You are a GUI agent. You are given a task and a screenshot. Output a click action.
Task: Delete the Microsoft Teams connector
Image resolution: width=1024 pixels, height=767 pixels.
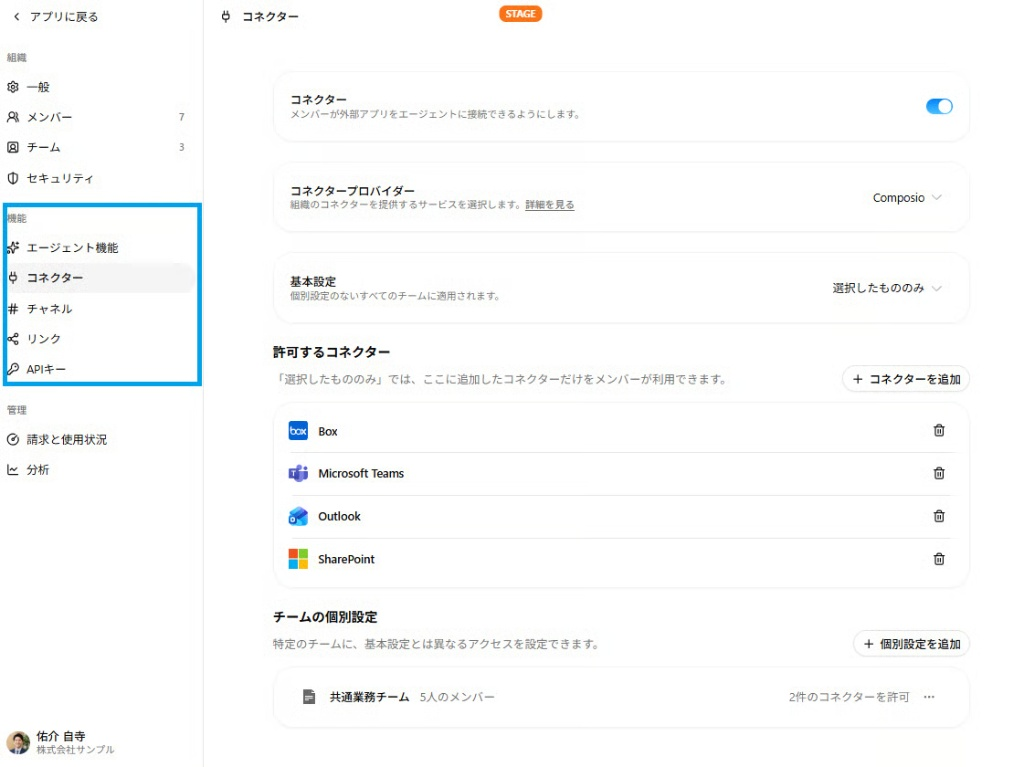pos(938,473)
